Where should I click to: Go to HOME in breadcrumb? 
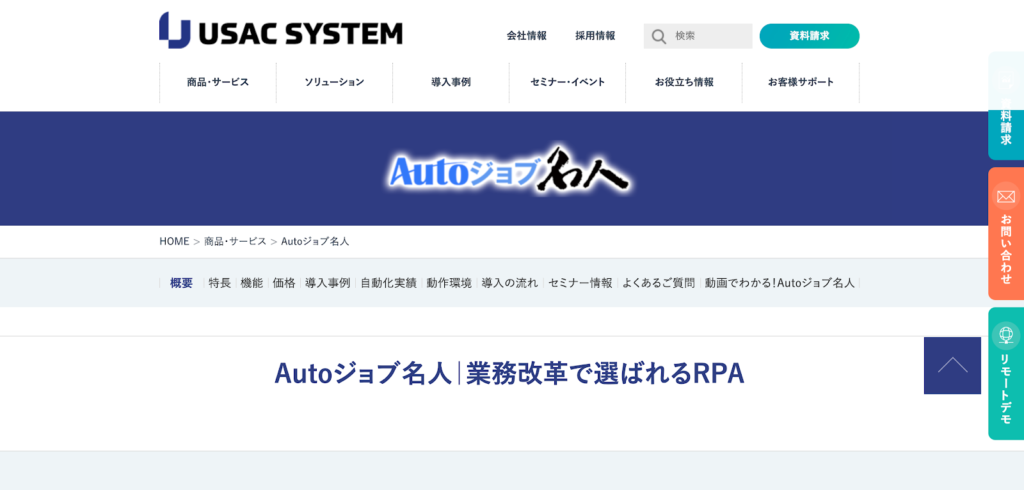(x=174, y=241)
